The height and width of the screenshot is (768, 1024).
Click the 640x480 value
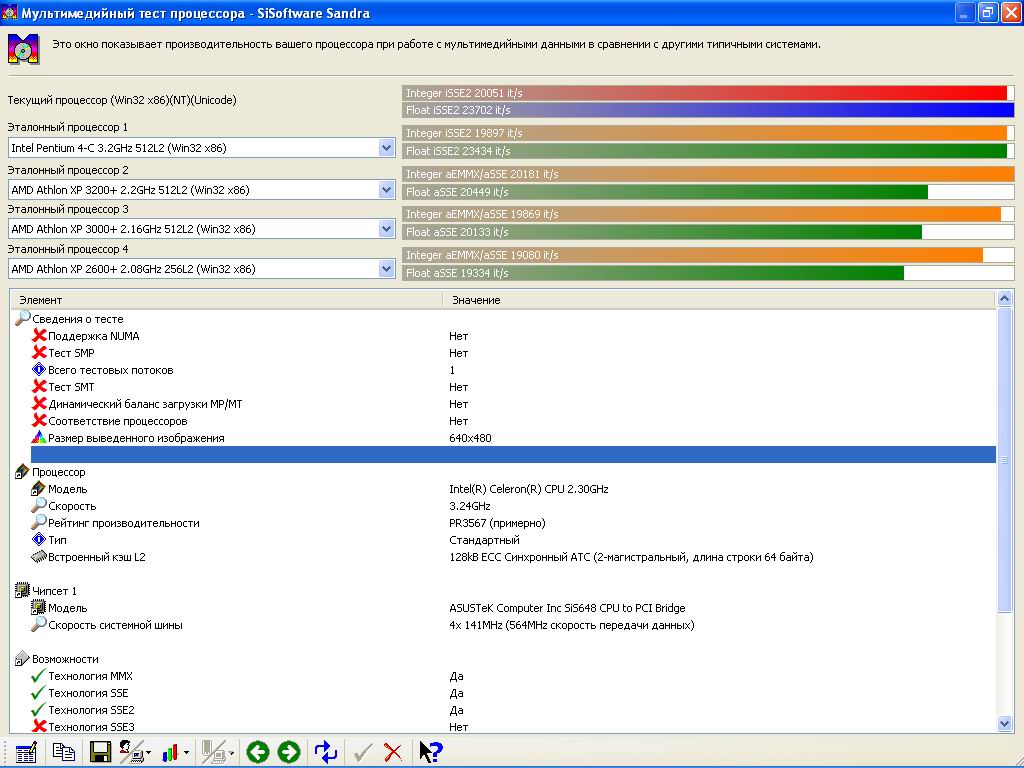(x=470, y=438)
